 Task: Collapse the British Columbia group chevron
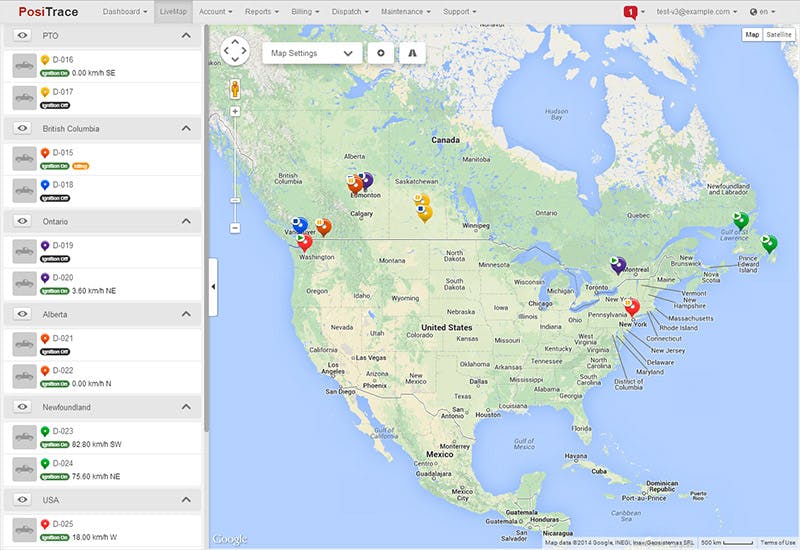click(186, 128)
